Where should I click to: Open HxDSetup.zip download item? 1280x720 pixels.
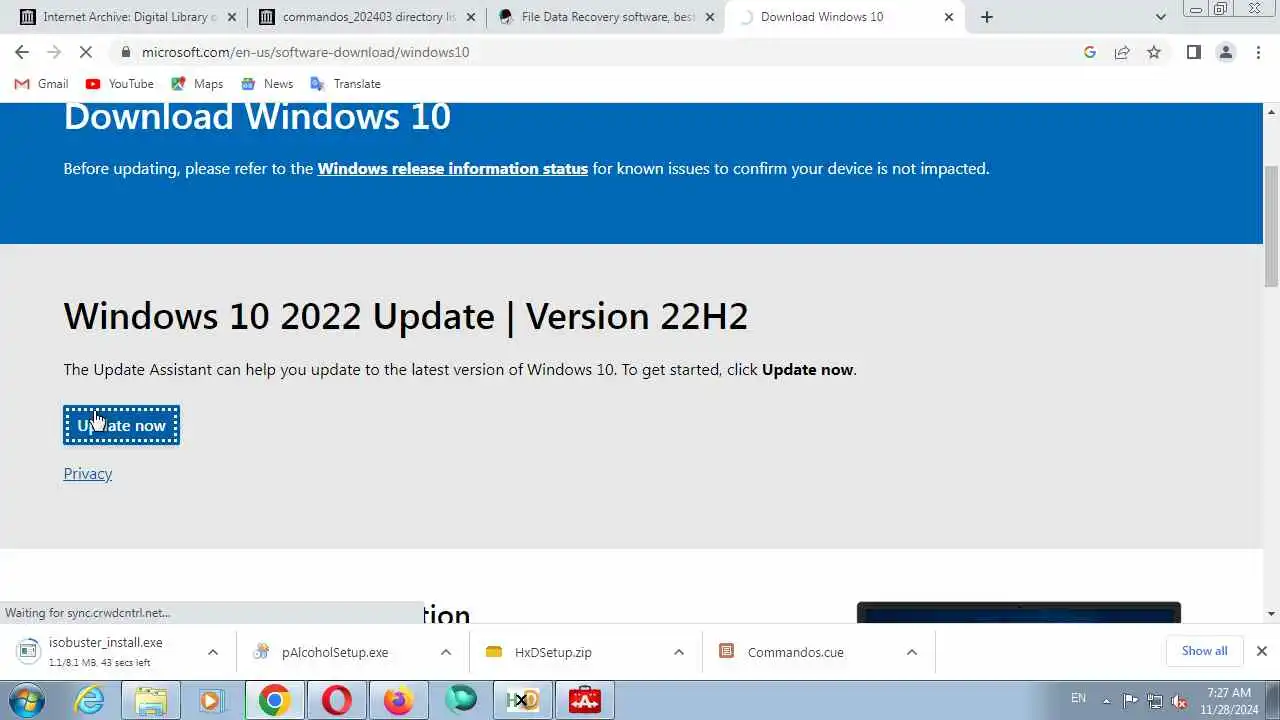coord(540,652)
